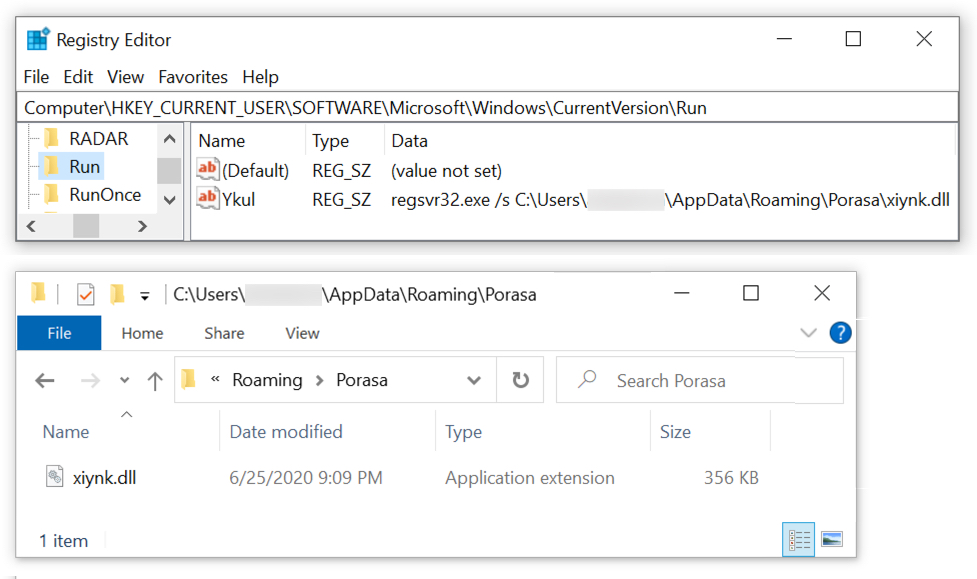Click the Forward navigation arrow
The image size is (977, 579).
coord(90,380)
